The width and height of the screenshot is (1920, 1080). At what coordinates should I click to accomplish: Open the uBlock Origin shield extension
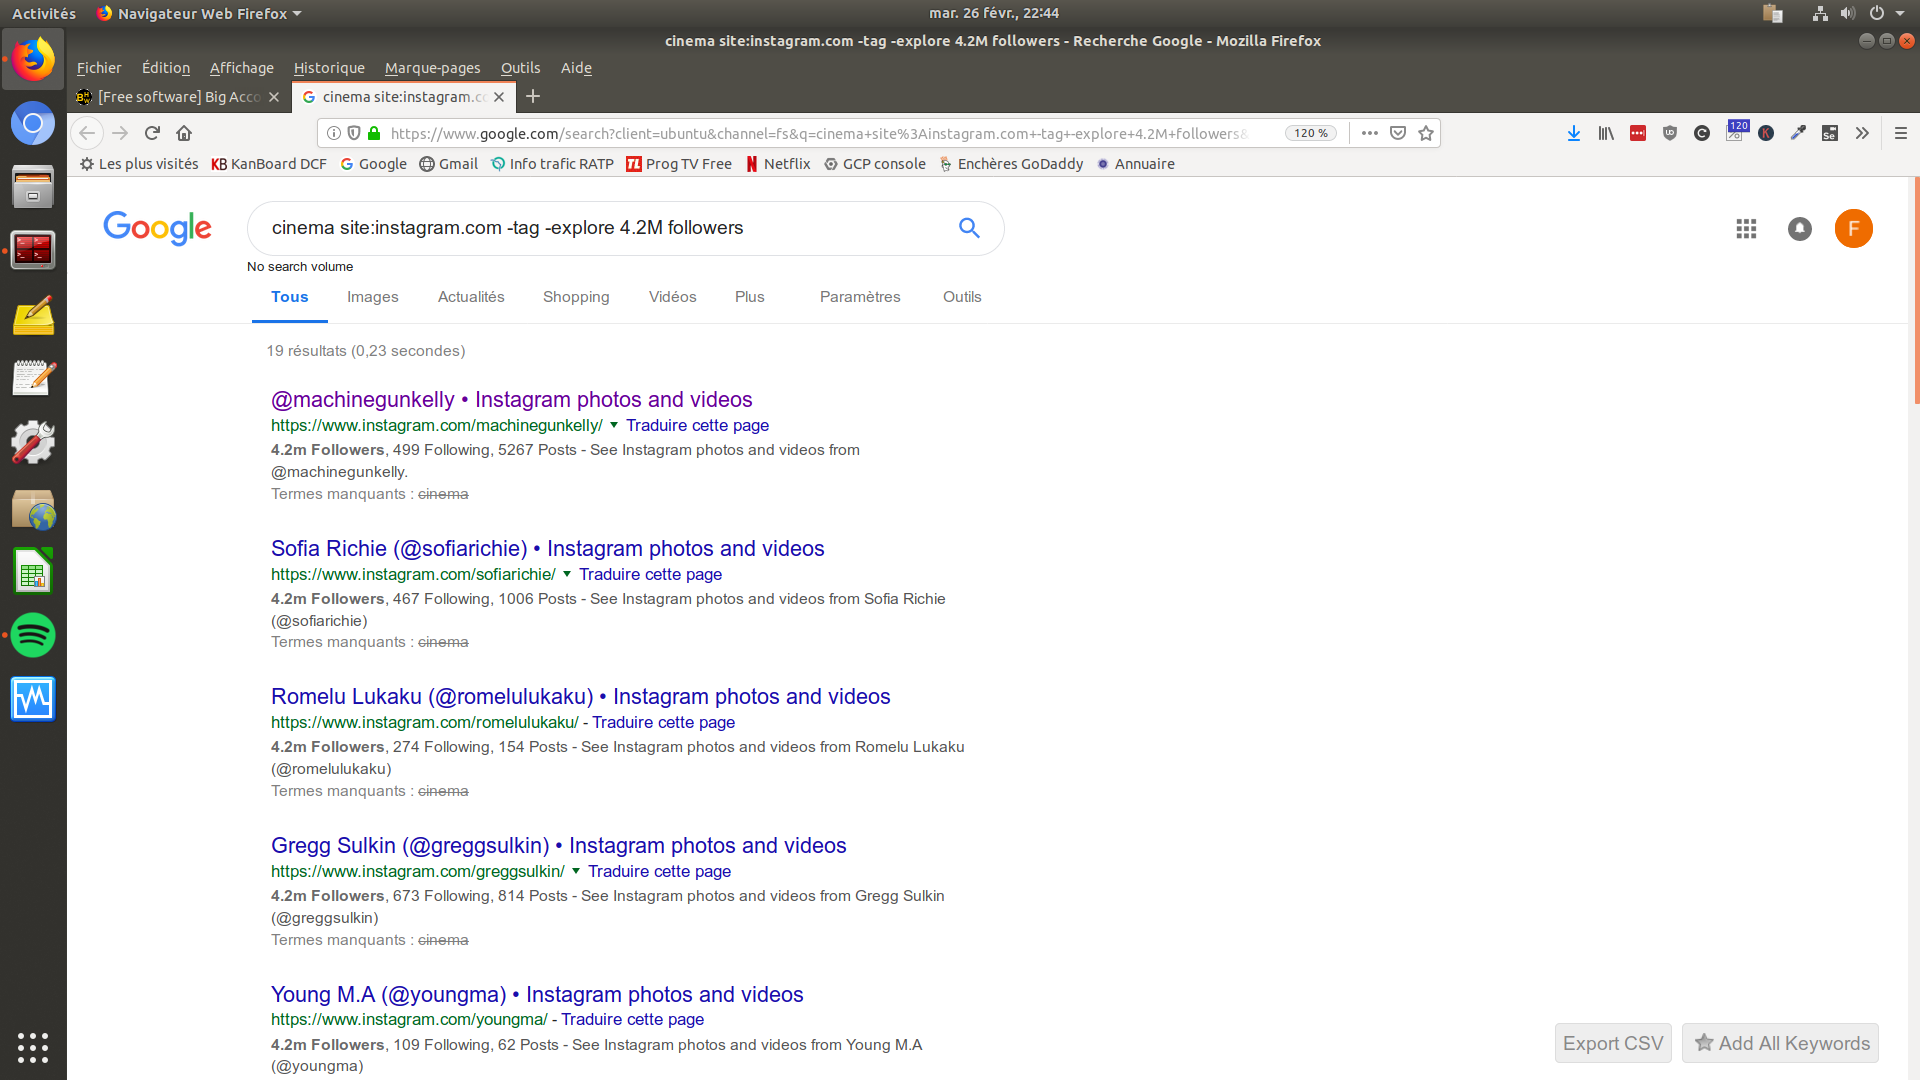click(x=1670, y=133)
